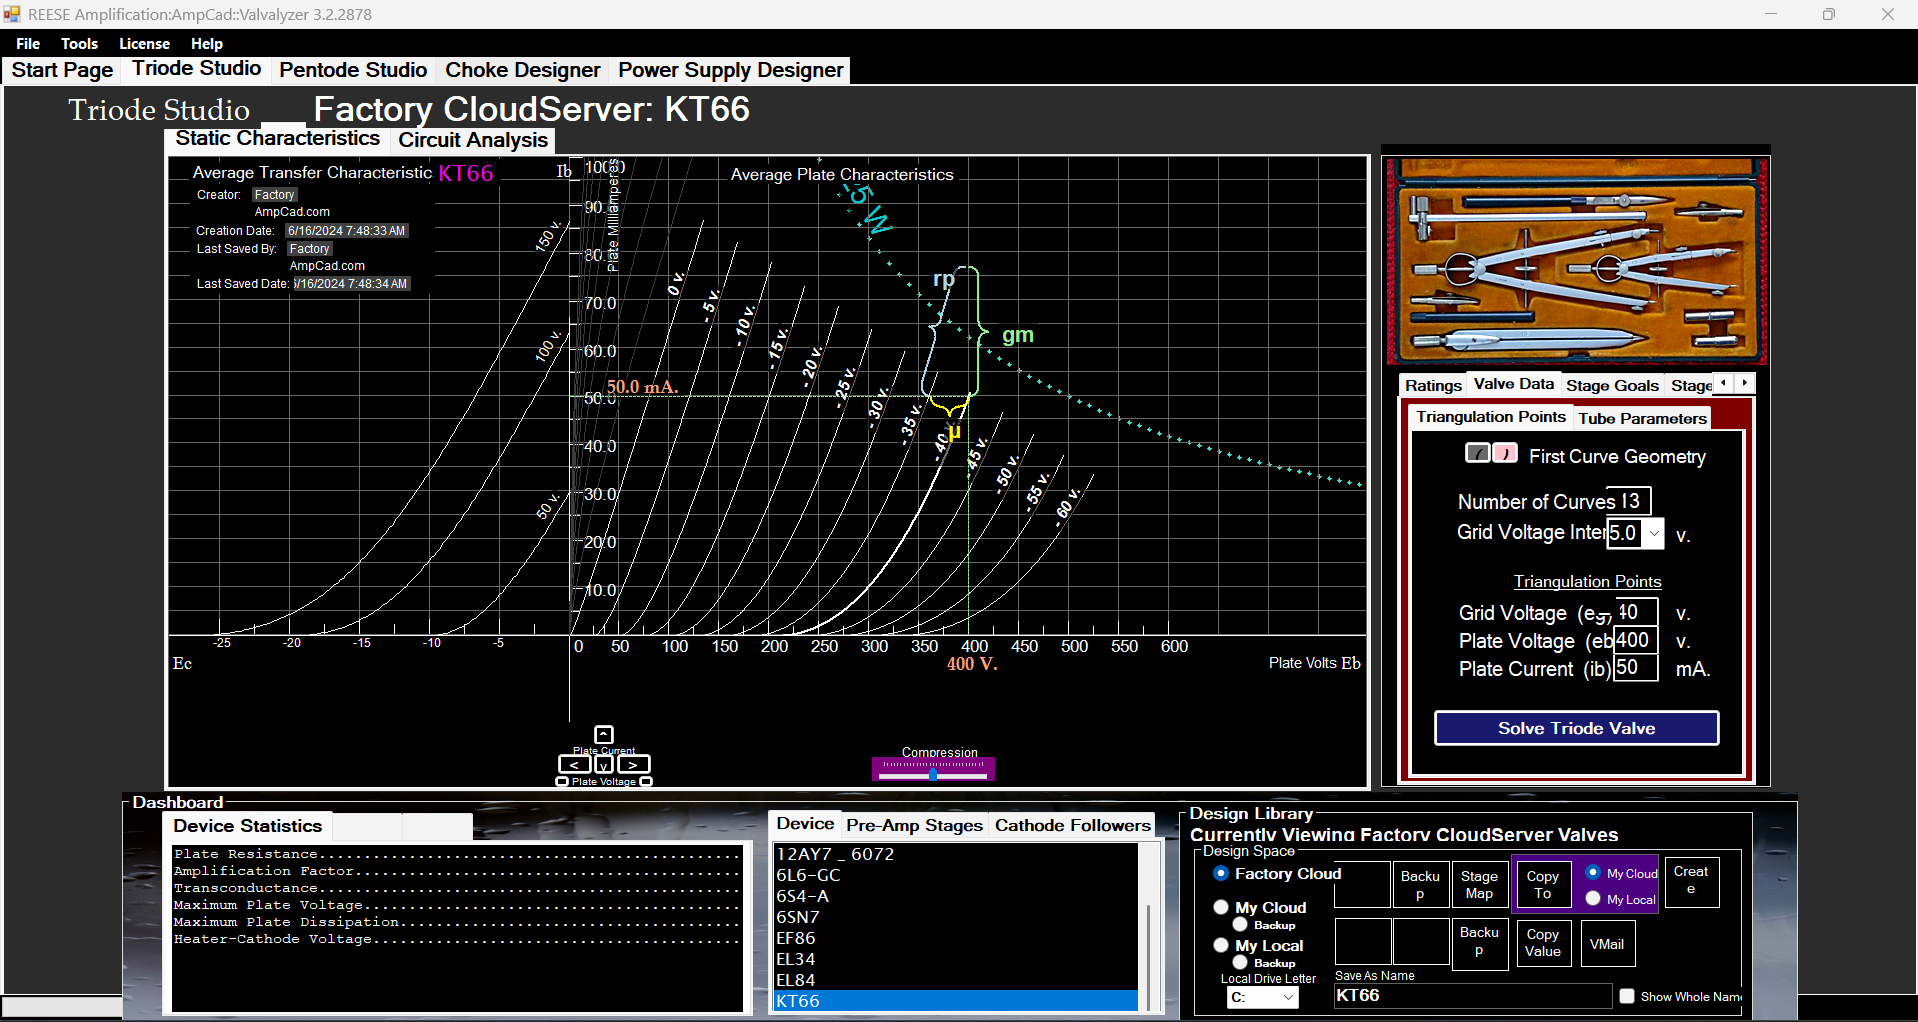The image size is (1918, 1022).
Task: Select Backup radio under My Local
Action: pyautogui.click(x=1240, y=963)
